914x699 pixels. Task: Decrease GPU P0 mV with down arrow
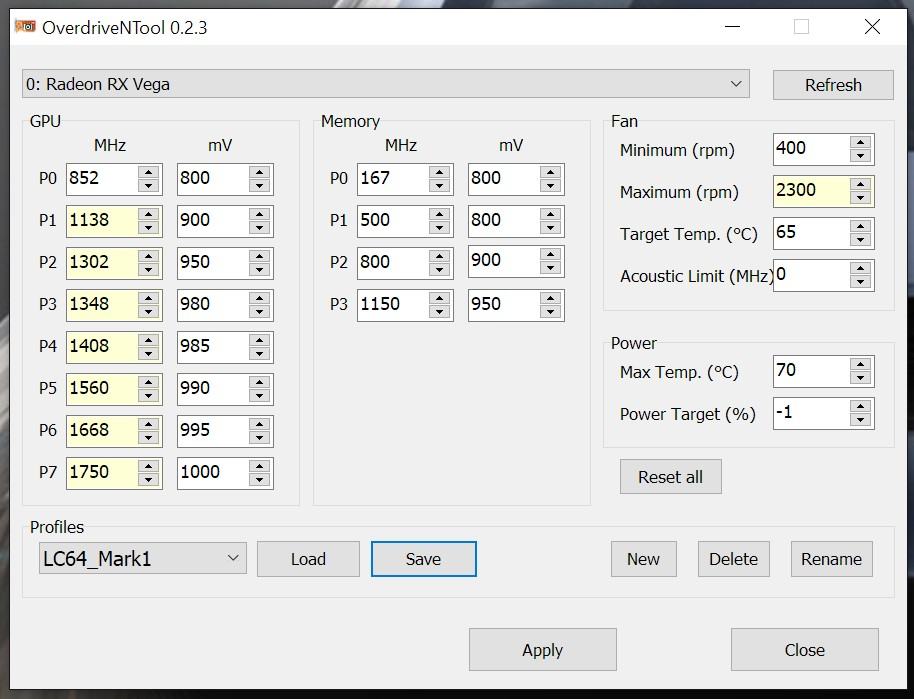point(259,186)
